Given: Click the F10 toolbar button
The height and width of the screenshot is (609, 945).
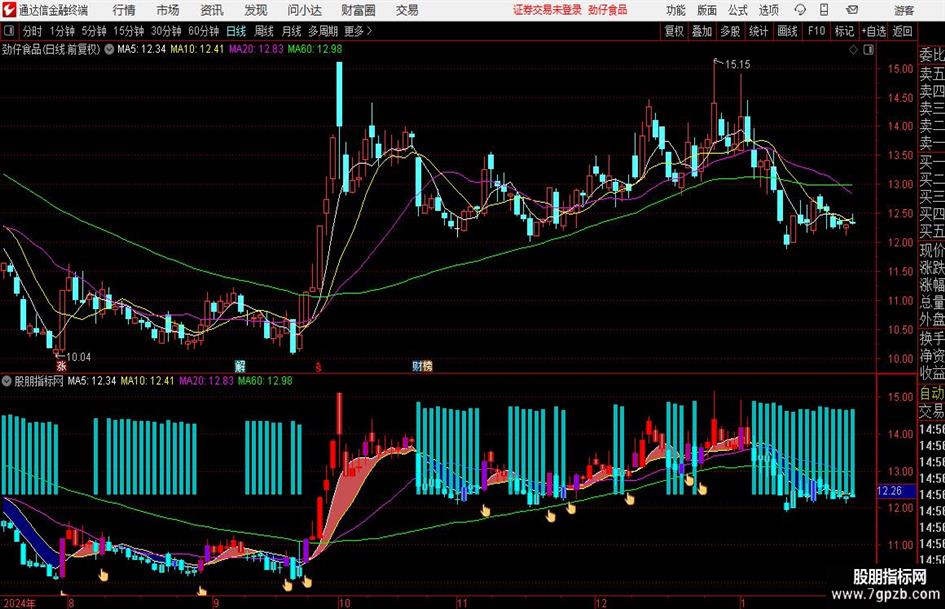Looking at the screenshot, I should tap(816, 31).
